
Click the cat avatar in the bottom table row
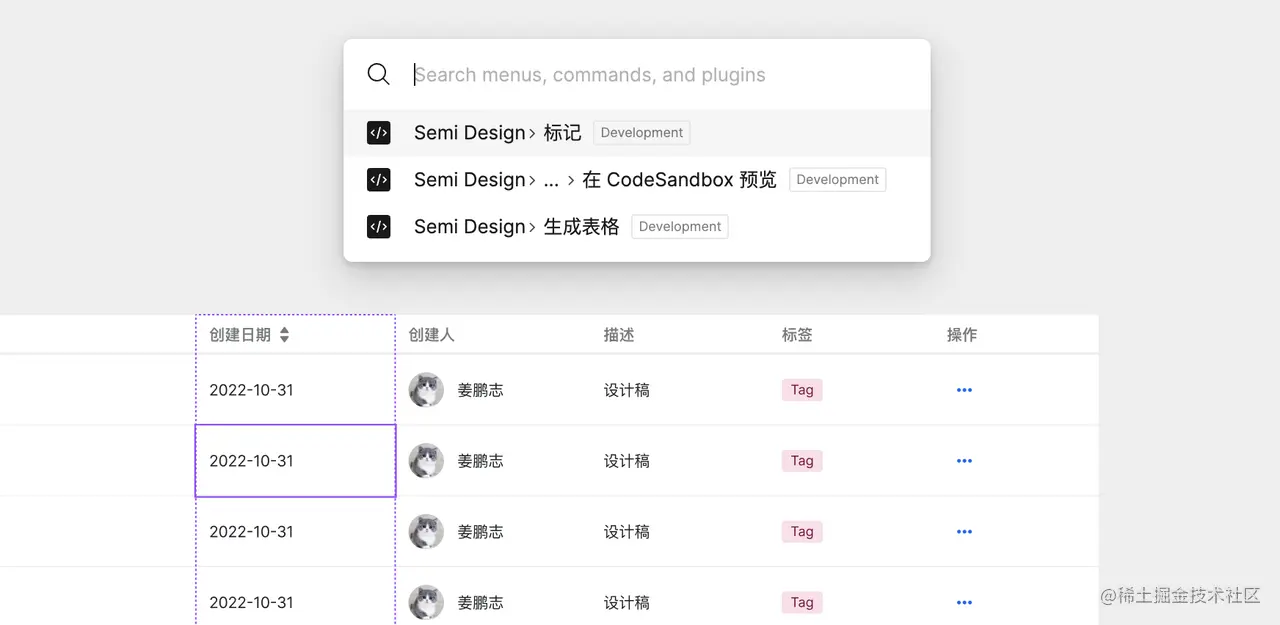click(x=426, y=603)
